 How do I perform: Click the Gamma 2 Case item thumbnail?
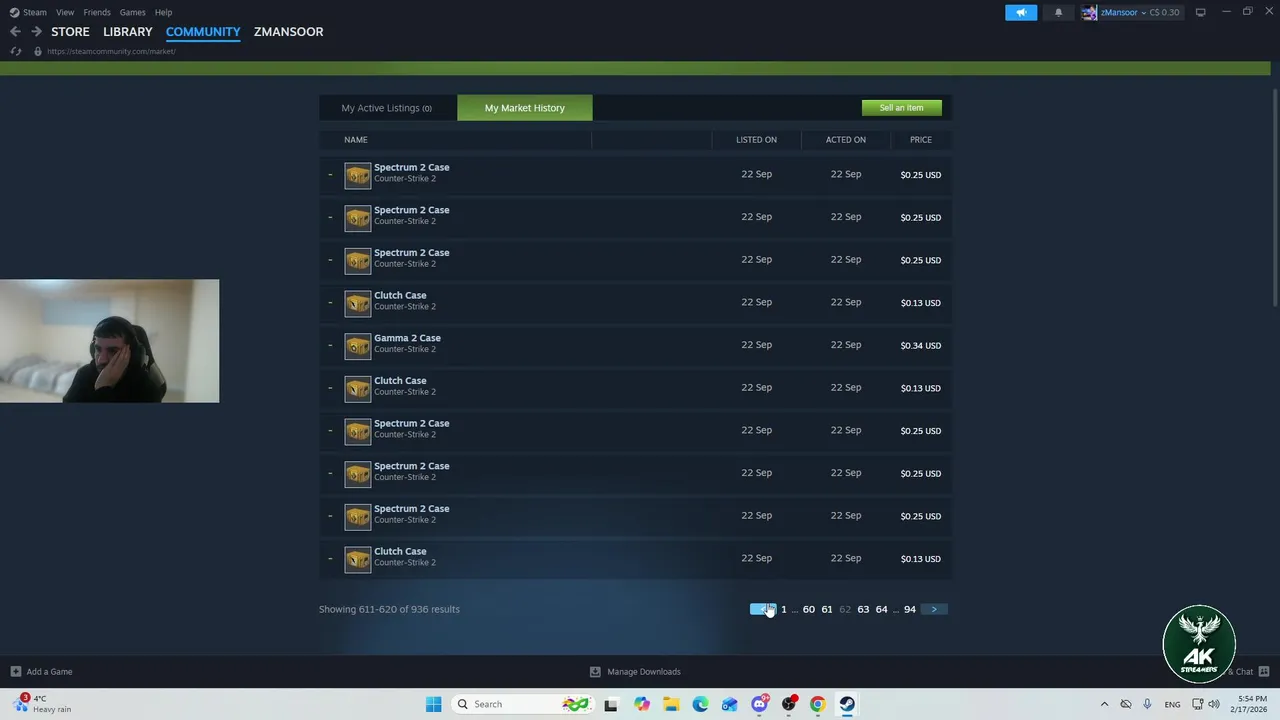click(x=358, y=345)
